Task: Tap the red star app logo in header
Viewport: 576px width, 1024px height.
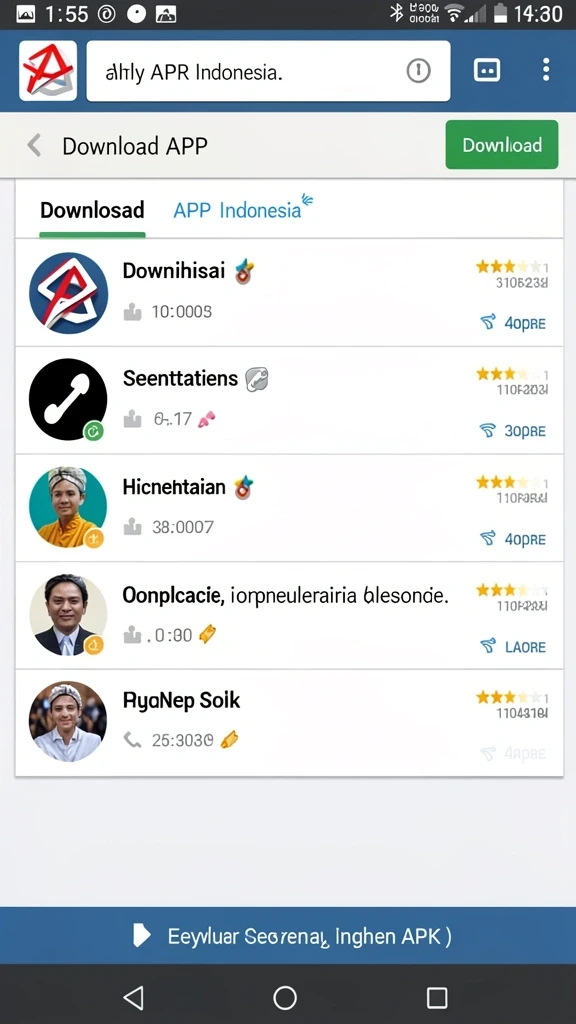Action: (48, 71)
